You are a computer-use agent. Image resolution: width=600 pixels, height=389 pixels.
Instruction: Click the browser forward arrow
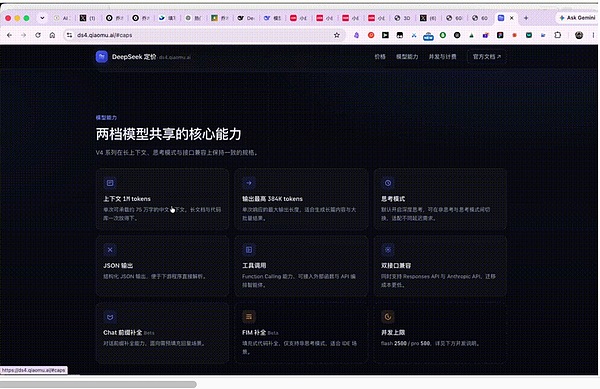click(24, 35)
